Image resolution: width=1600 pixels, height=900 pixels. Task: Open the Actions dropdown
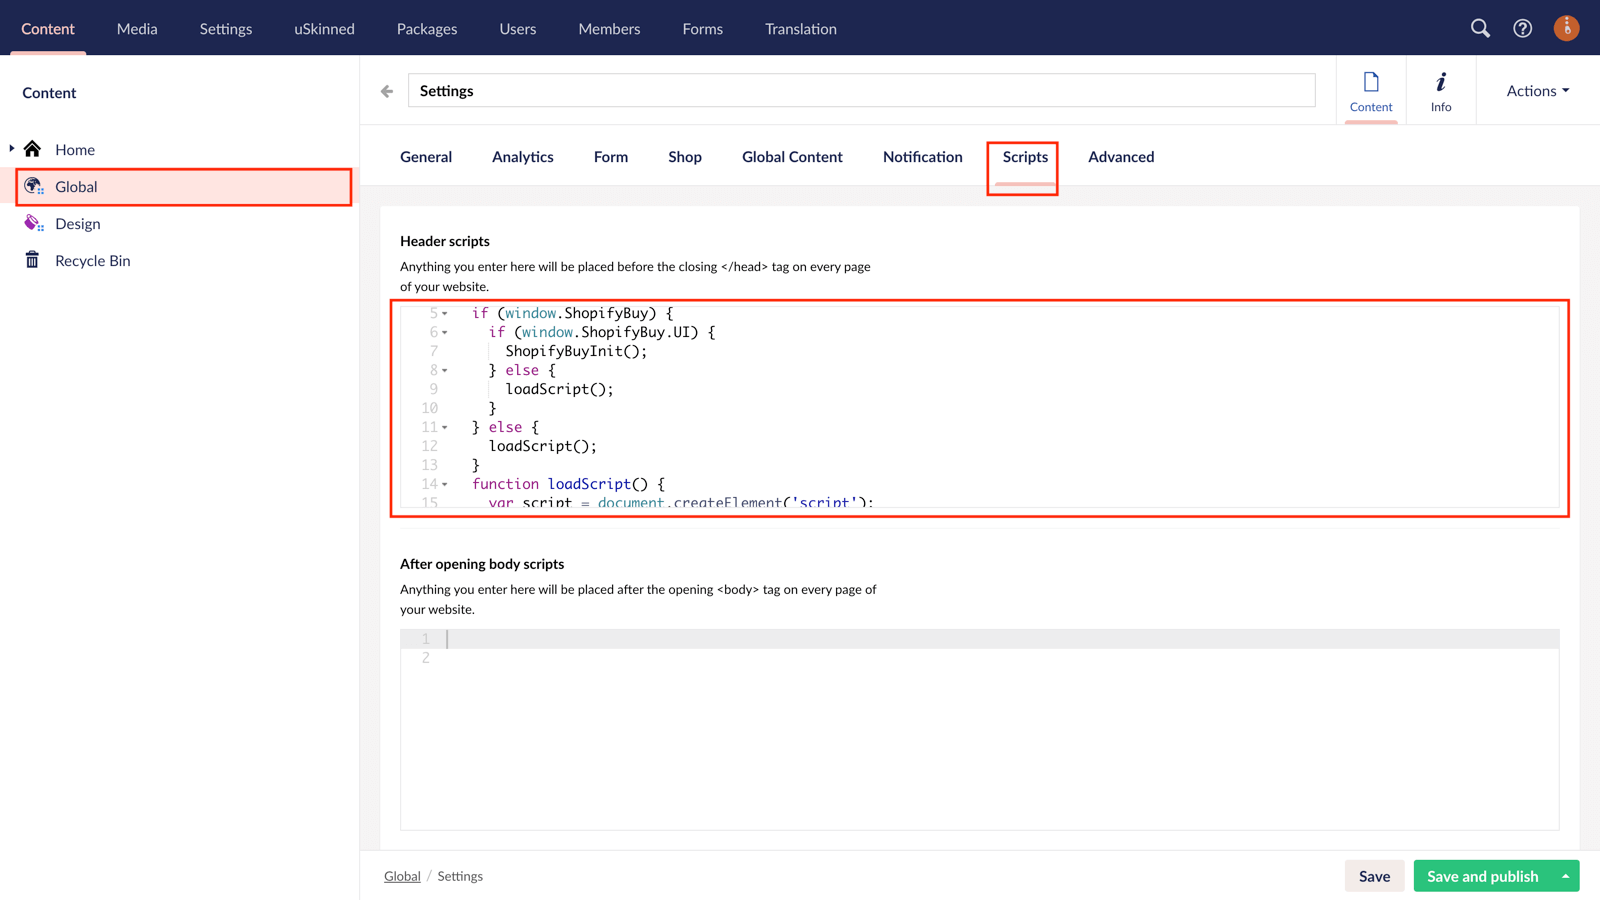1537,91
